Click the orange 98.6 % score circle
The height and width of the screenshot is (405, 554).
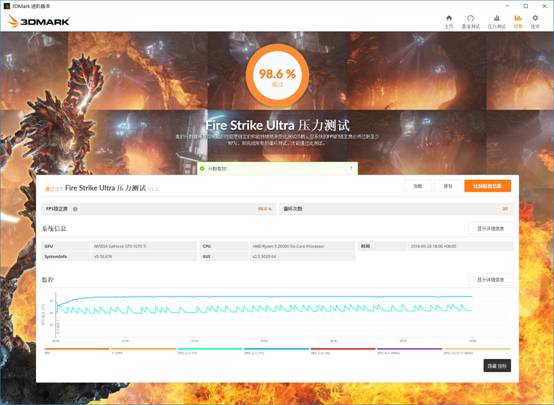pyautogui.click(x=277, y=75)
